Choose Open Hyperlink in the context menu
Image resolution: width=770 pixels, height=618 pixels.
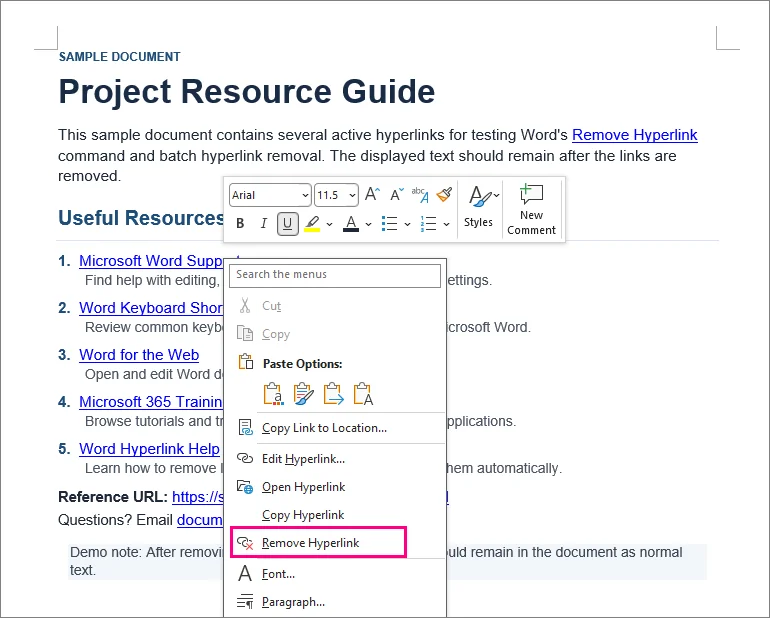(336, 487)
